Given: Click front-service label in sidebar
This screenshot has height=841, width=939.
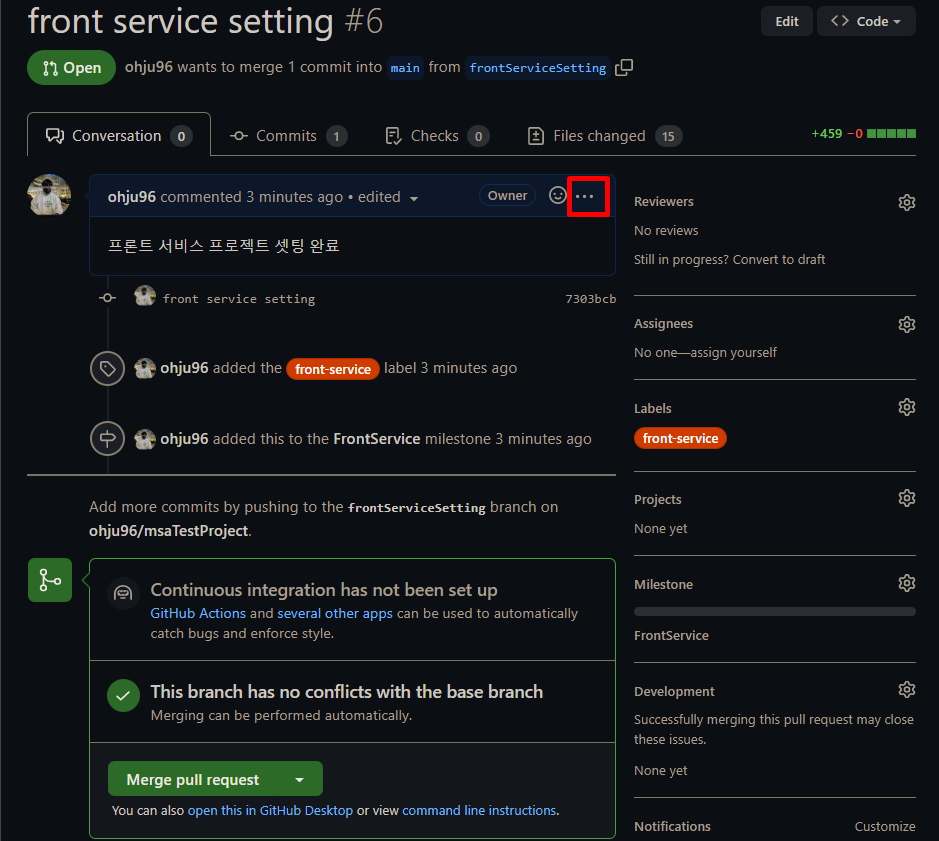Looking at the screenshot, I should click(680, 438).
